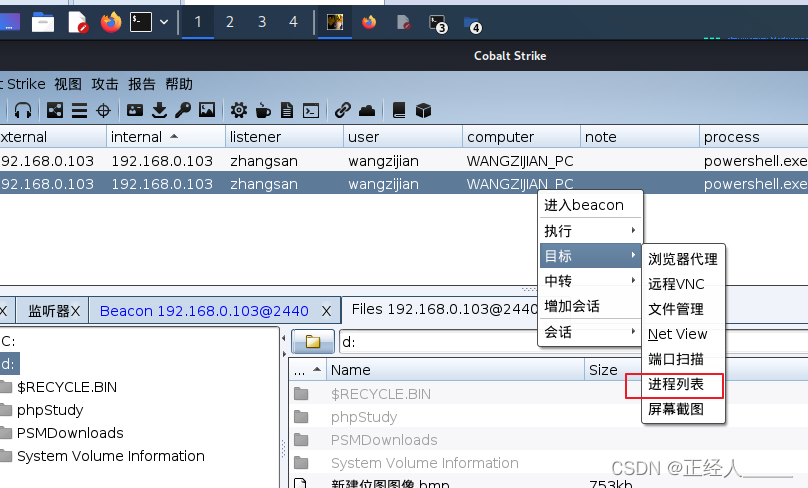Choose 远程VNC submenu item

pos(683,284)
